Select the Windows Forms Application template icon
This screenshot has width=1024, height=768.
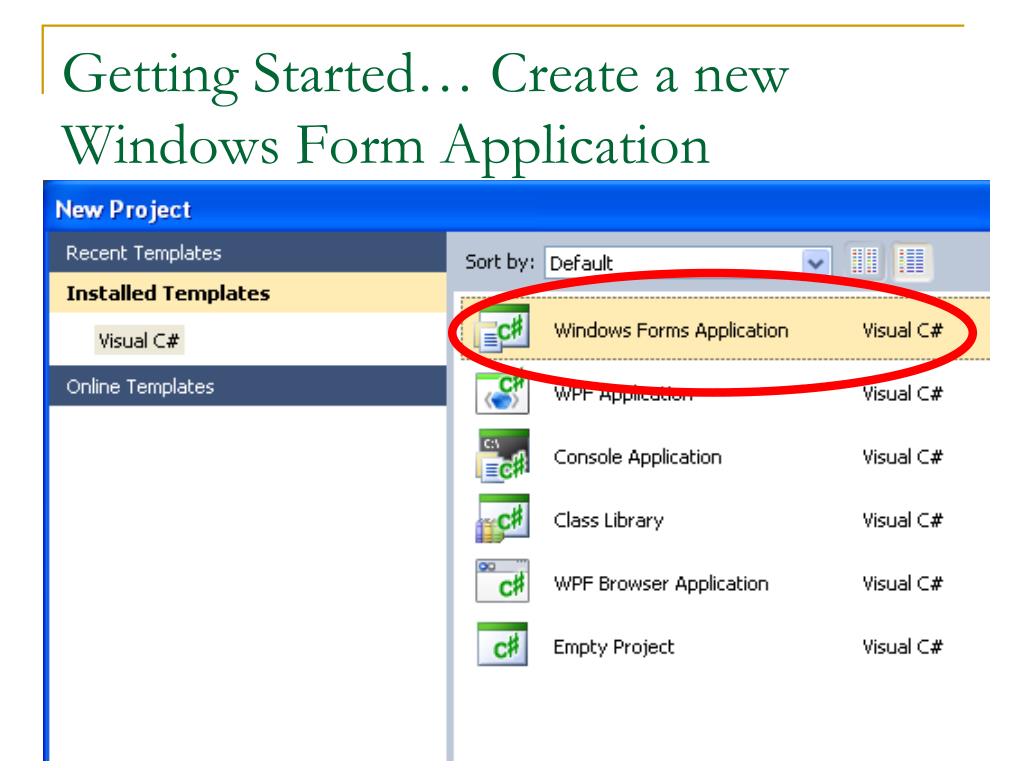(x=502, y=328)
